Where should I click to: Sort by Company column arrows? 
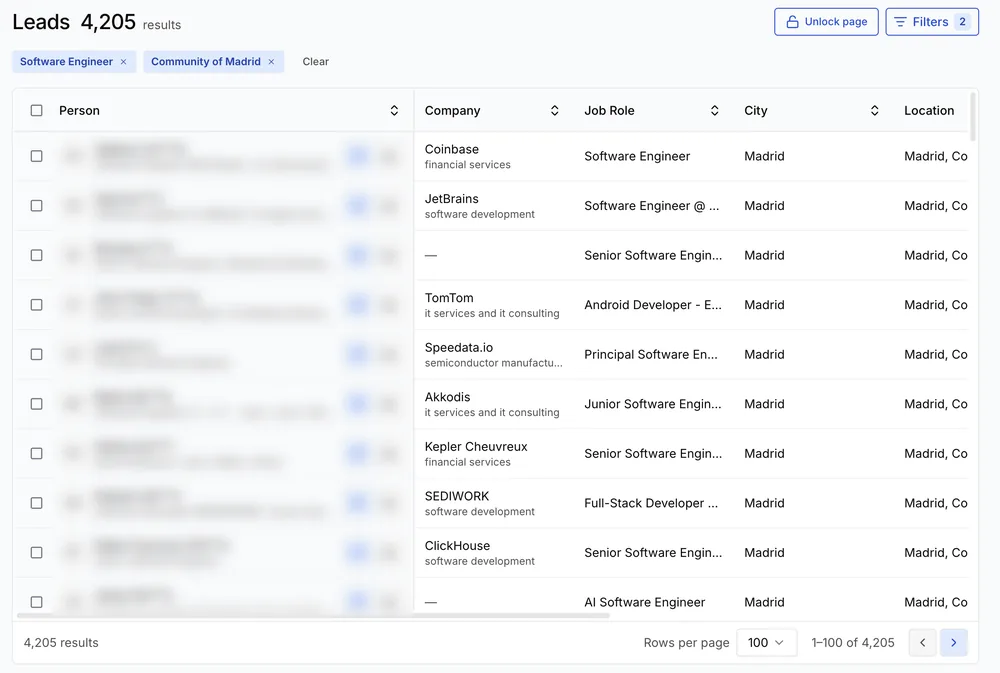point(554,110)
